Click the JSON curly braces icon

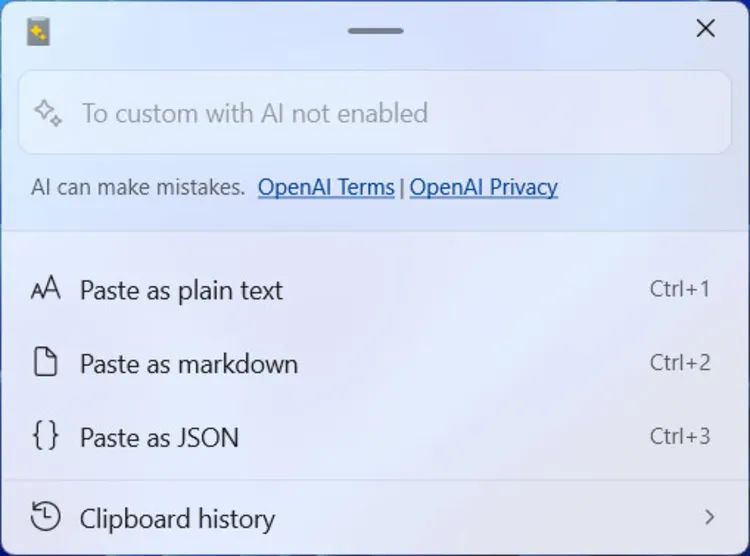(46, 436)
